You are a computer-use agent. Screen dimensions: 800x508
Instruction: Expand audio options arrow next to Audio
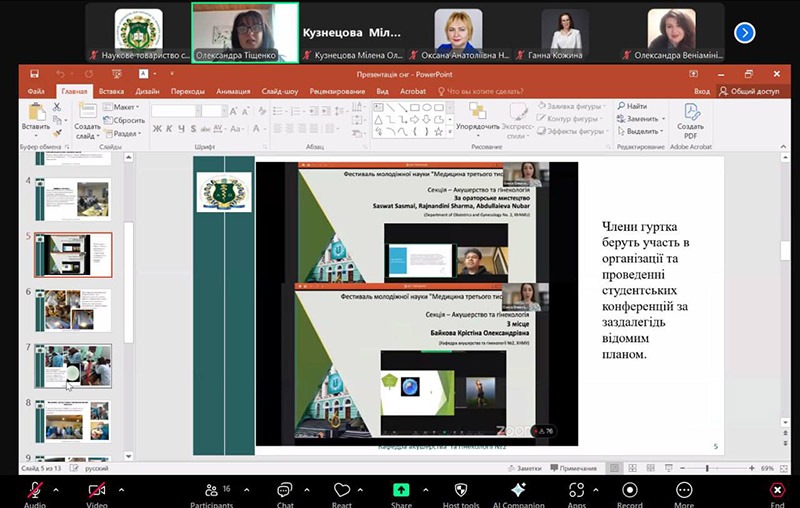[56, 490]
